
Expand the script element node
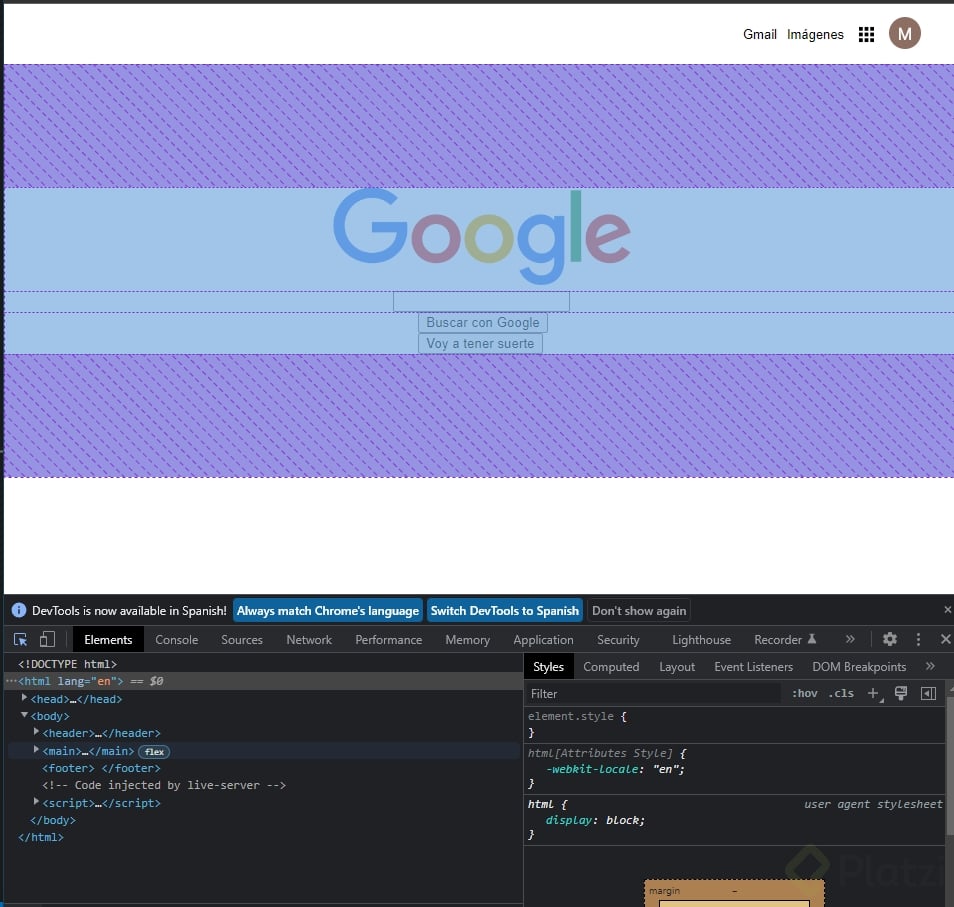36,802
